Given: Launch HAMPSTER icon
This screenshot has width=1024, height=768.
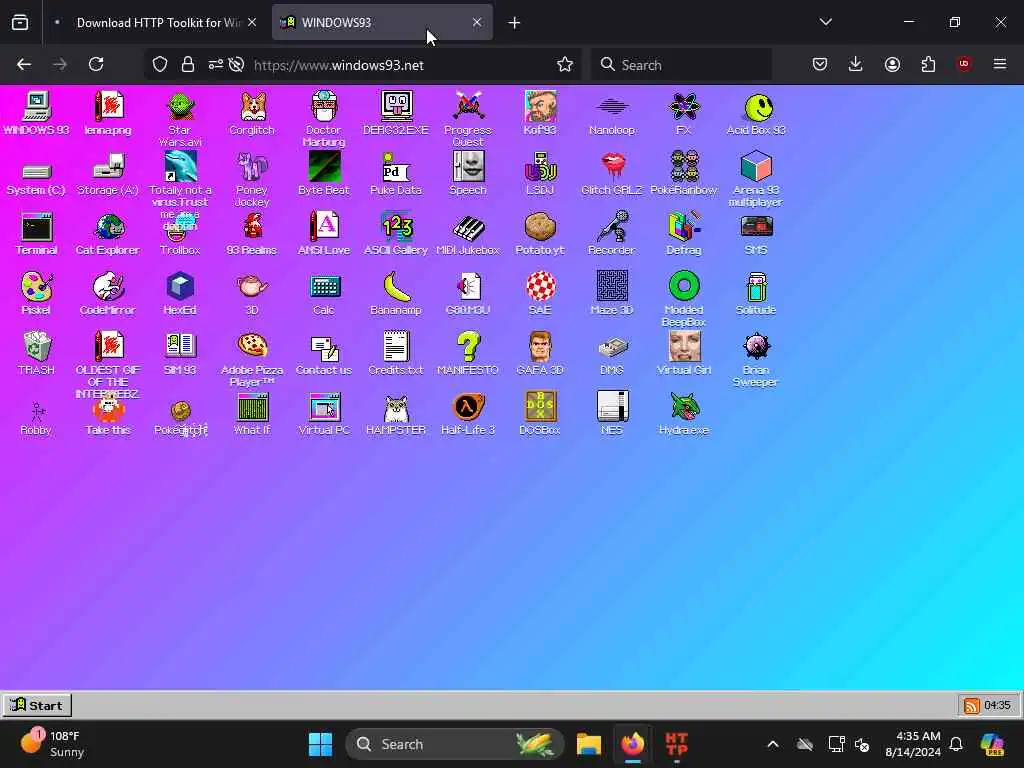Looking at the screenshot, I should pos(396,408).
